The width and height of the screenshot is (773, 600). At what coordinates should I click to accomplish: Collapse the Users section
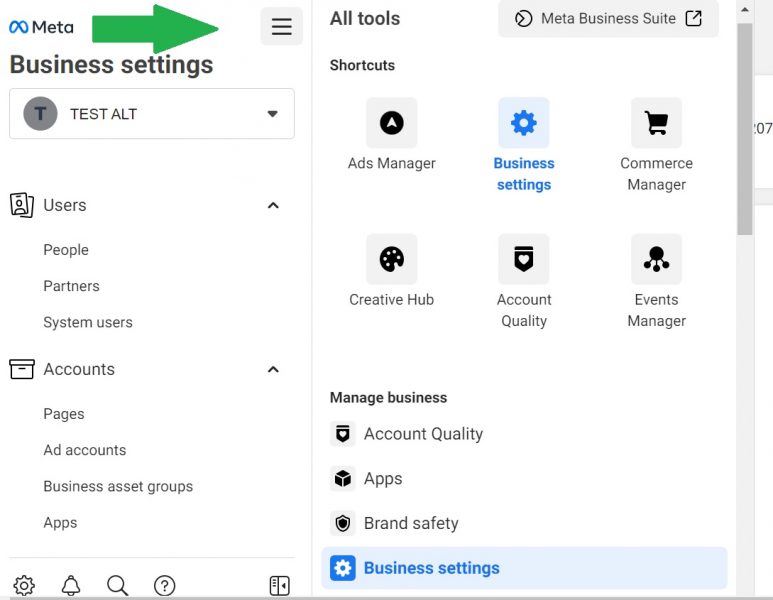coord(273,205)
